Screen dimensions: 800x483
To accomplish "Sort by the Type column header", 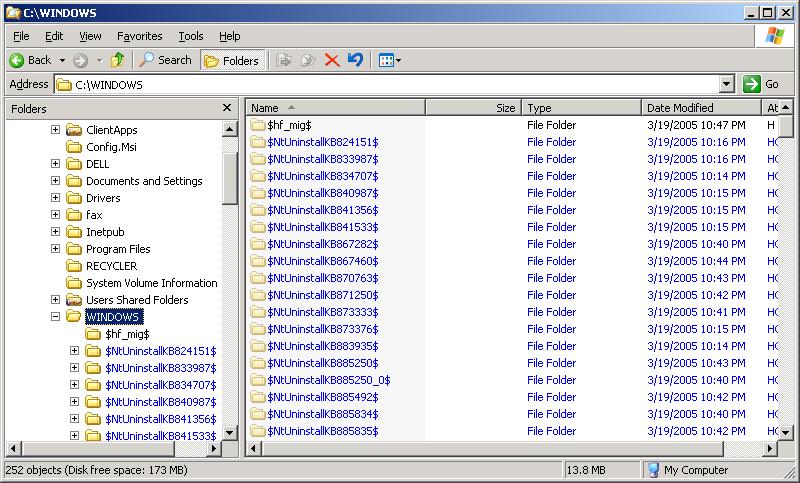I will 581,108.
